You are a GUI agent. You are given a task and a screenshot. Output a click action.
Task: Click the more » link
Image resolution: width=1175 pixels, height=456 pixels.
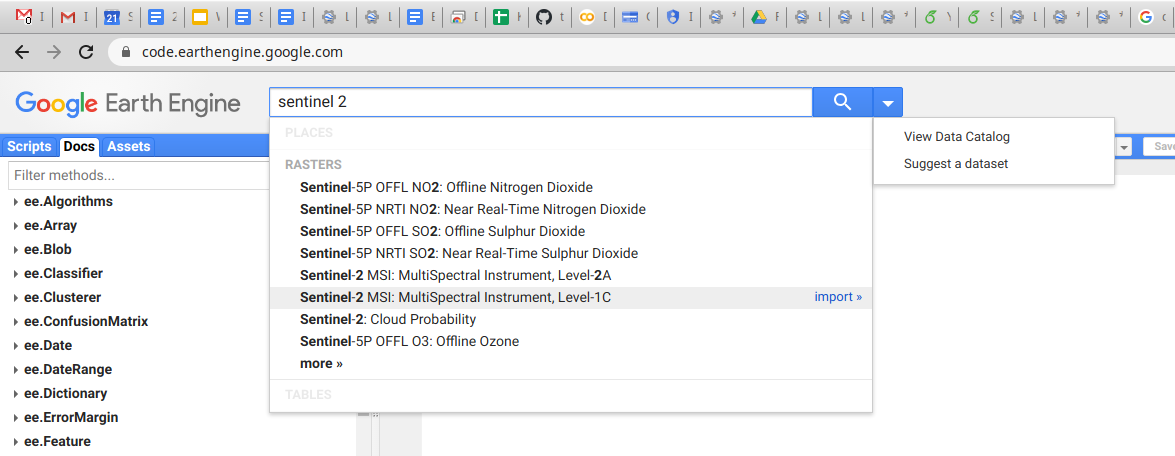(321, 363)
